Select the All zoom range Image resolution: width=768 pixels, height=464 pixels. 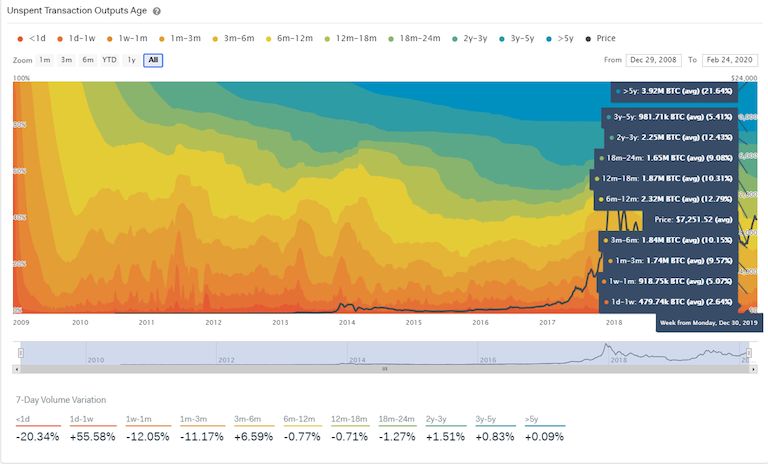(153, 60)
